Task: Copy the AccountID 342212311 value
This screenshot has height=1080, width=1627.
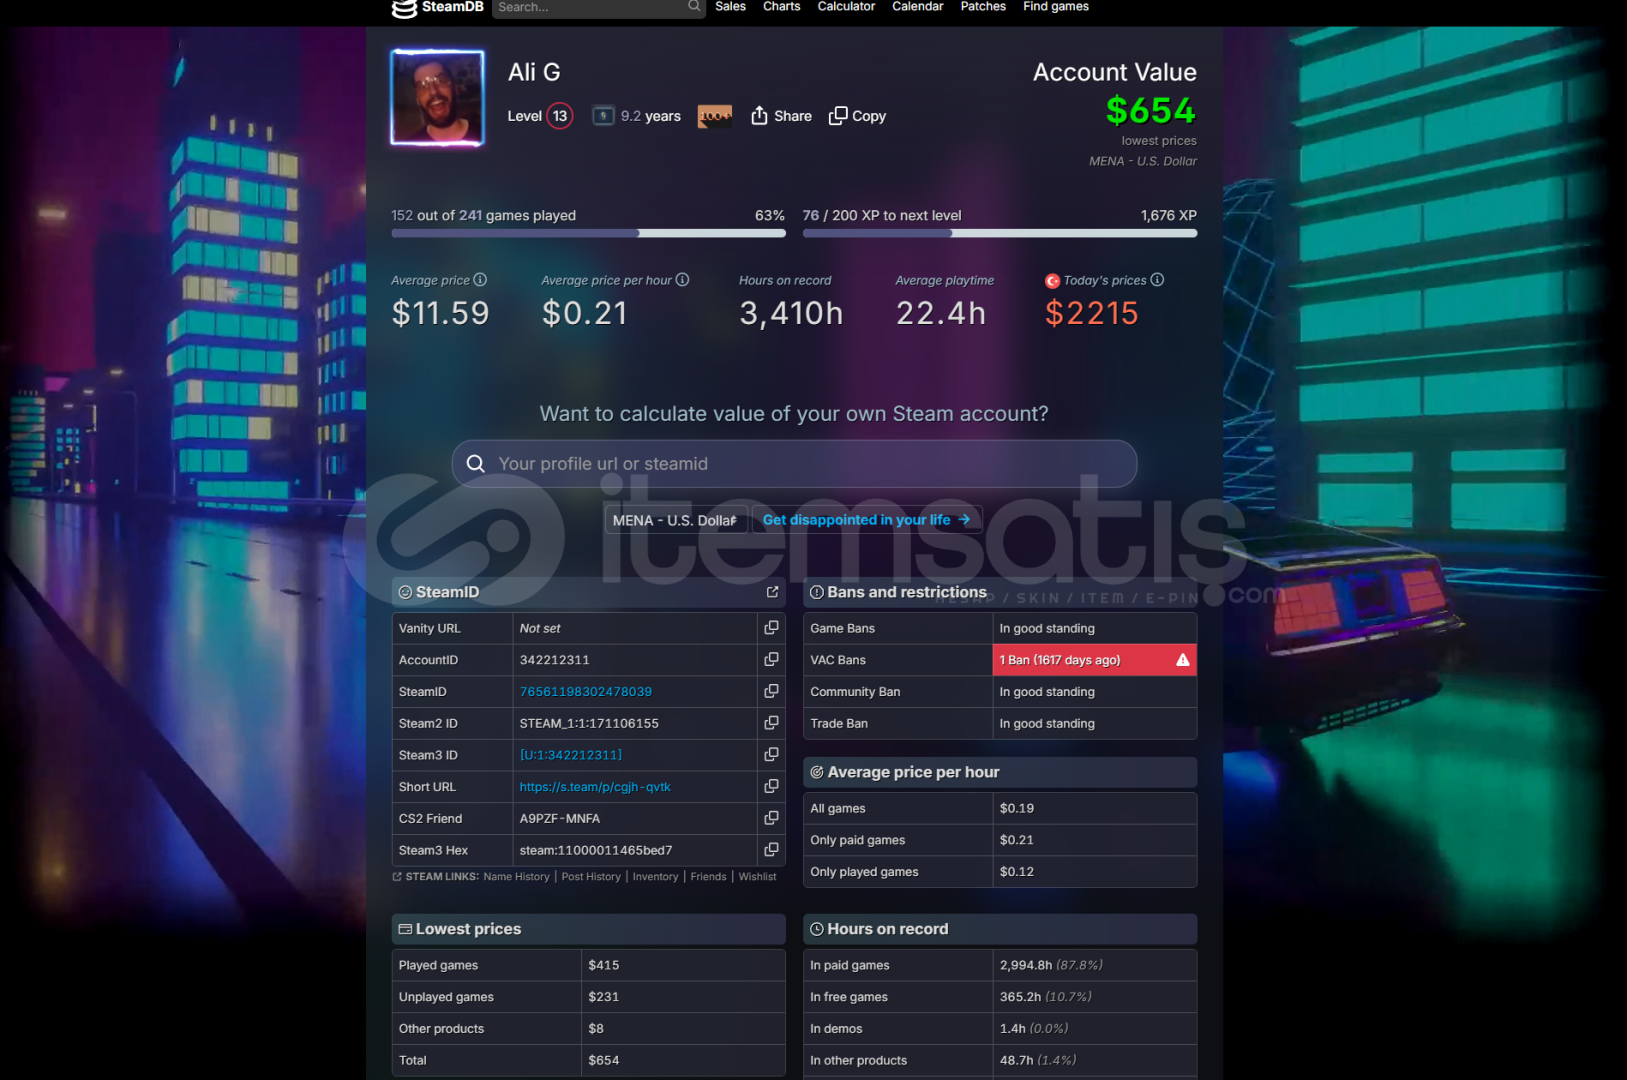Action: (x=771, y=660)
